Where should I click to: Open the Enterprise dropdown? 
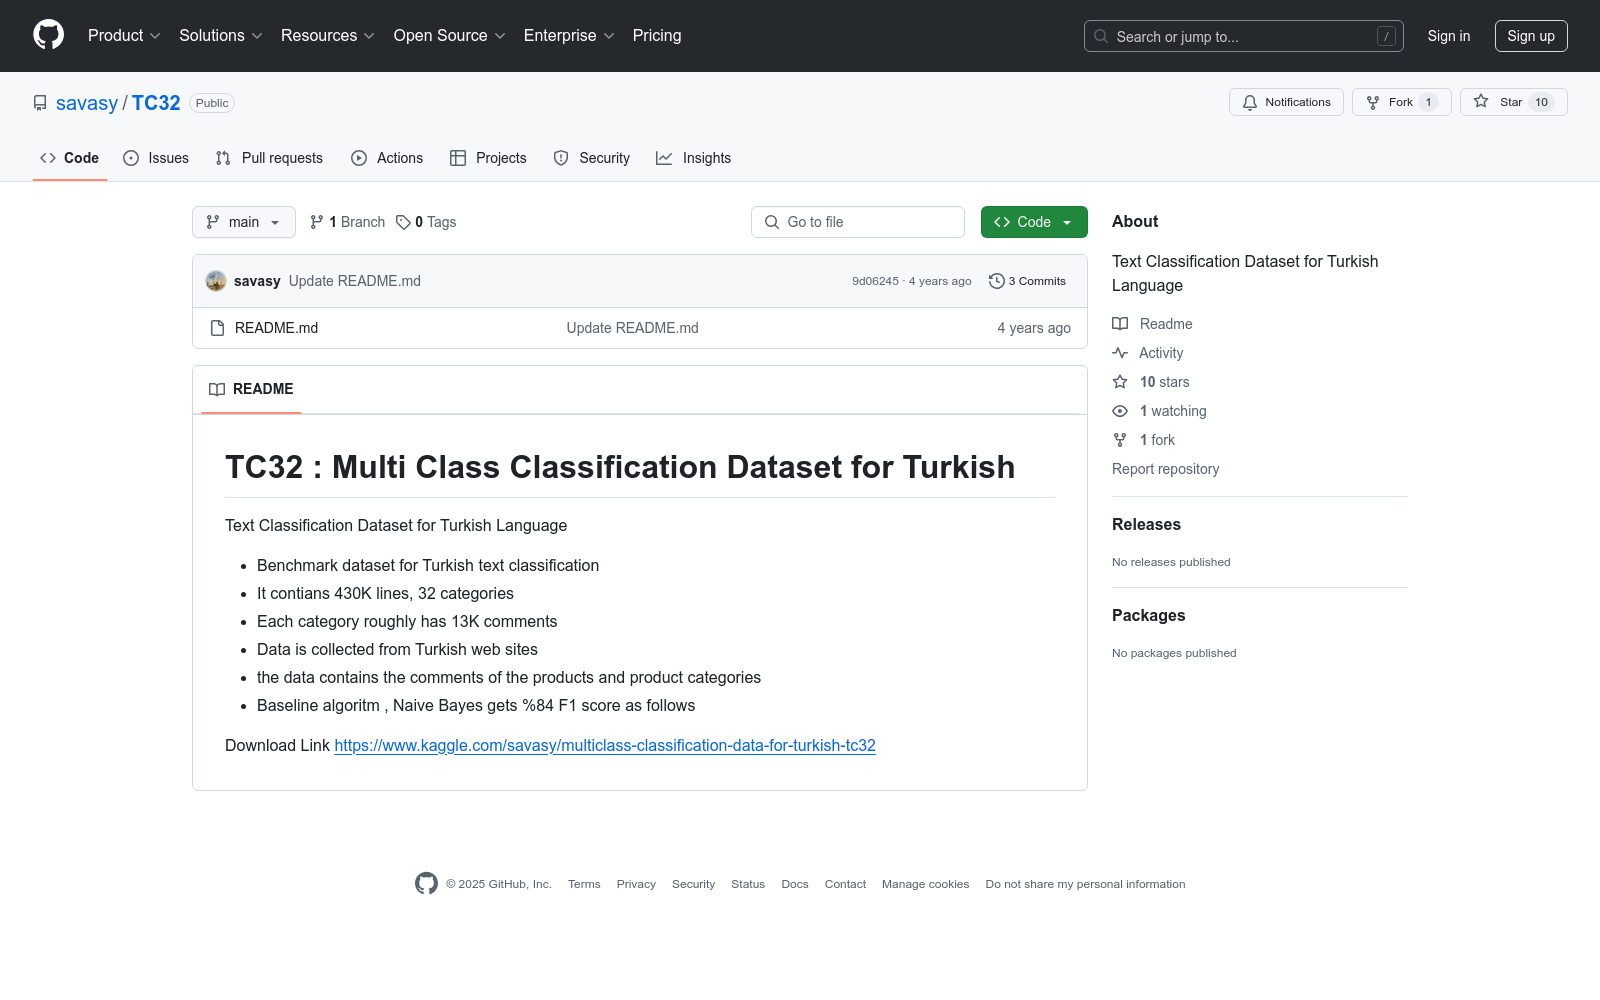click(x=569, y=35)
